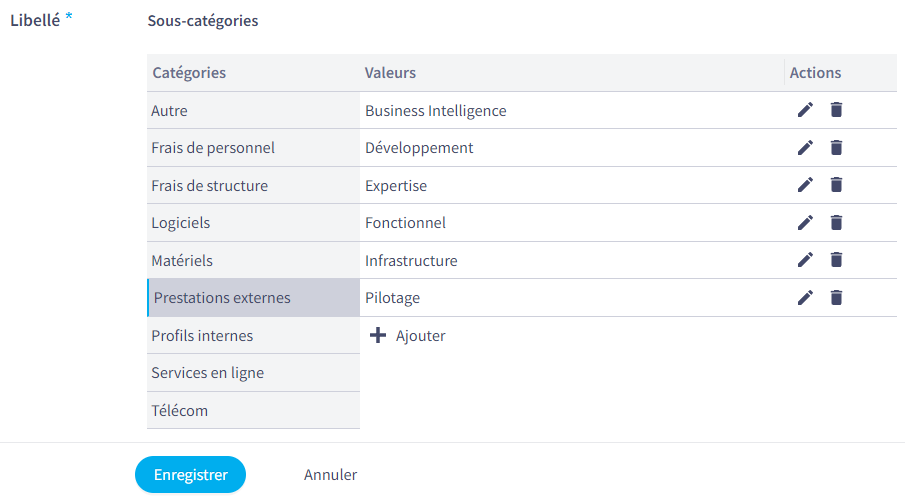Cancel with the Annuler link

(x=330, y=474)
